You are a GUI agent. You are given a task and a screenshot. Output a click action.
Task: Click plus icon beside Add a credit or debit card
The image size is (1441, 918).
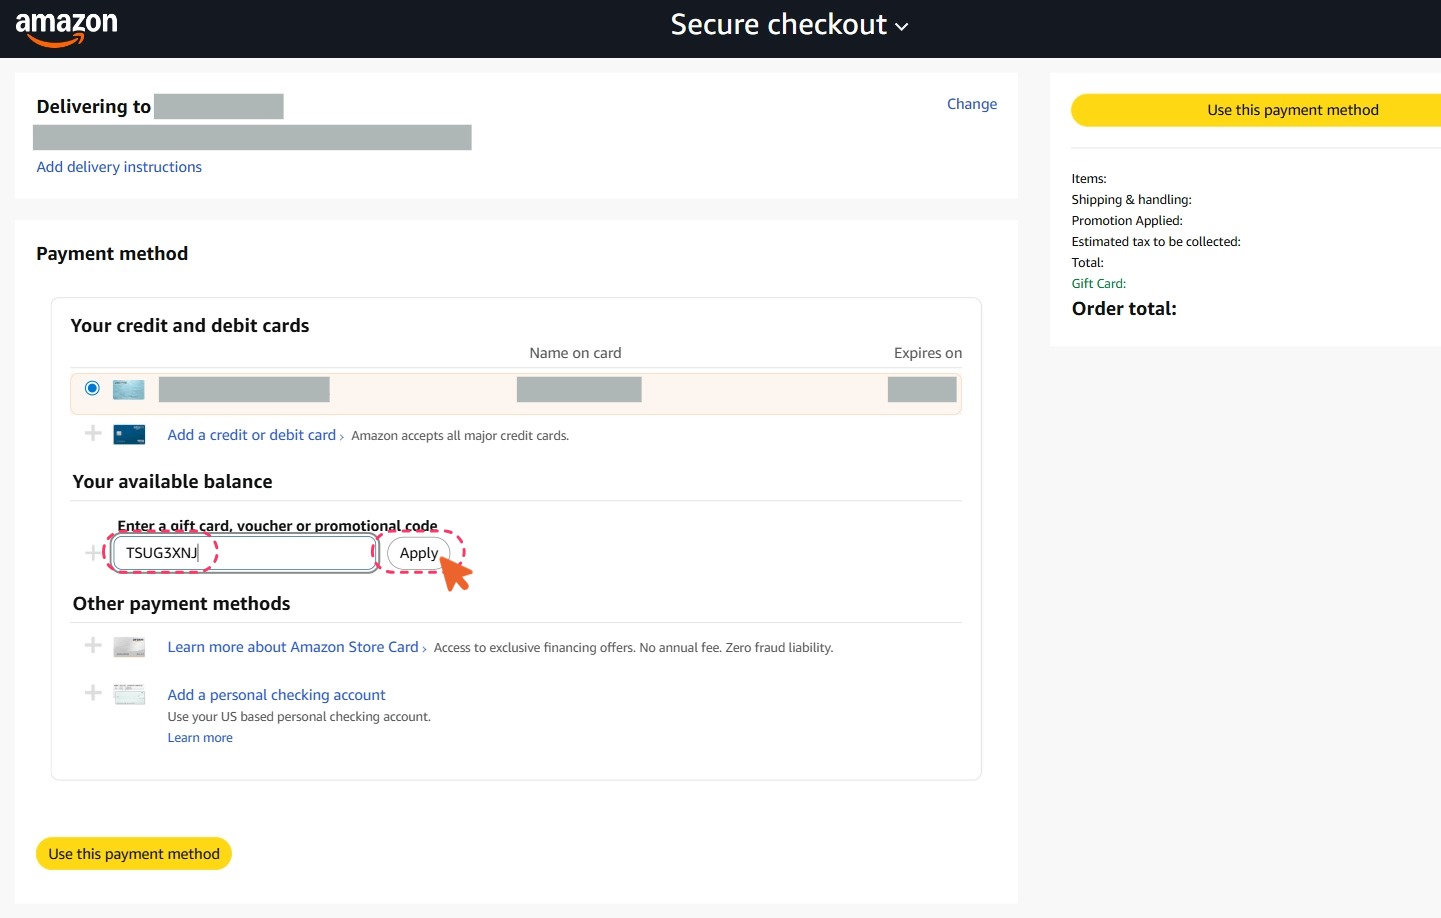93,433
